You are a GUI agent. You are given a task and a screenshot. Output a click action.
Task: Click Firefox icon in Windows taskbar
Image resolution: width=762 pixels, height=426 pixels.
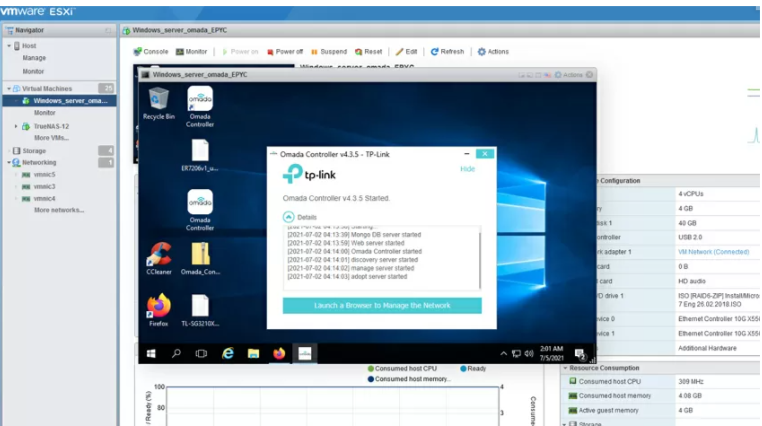tap(279, 353)
